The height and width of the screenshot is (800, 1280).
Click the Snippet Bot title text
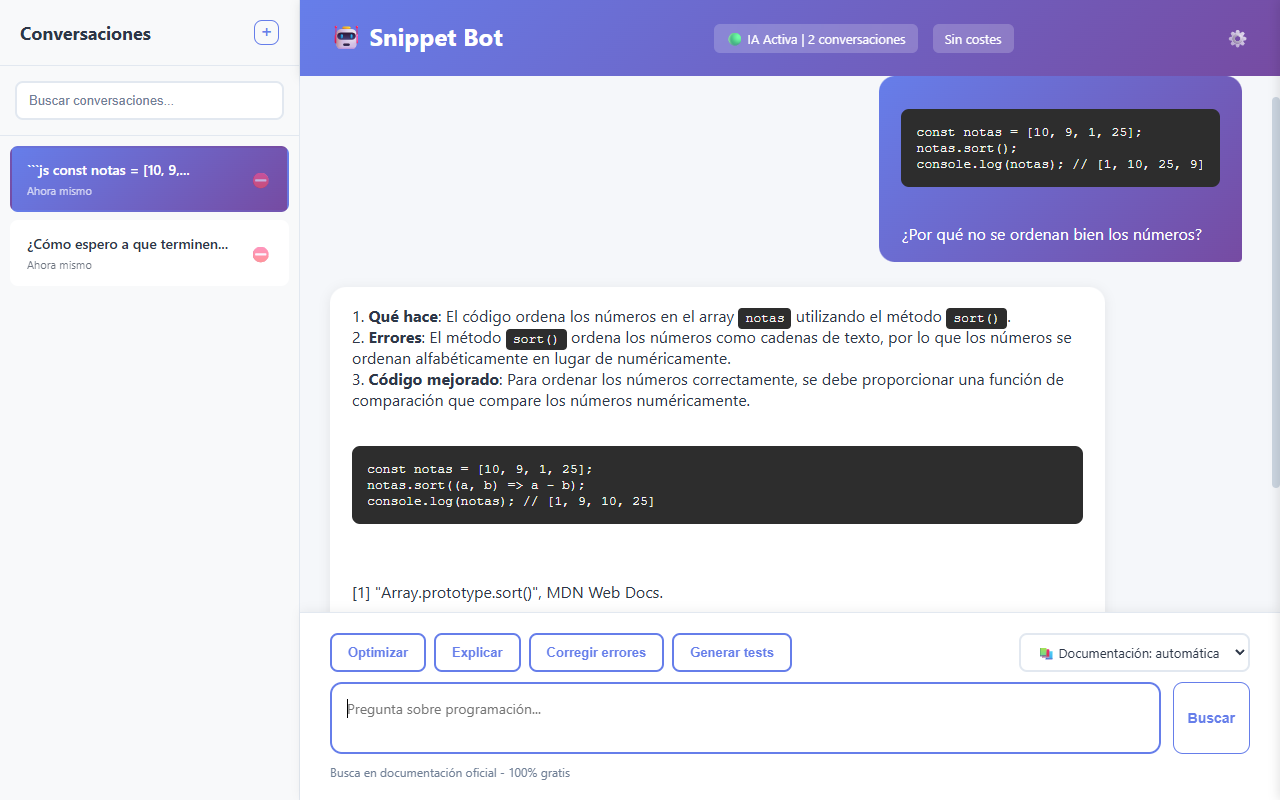[x=436, y=38]
